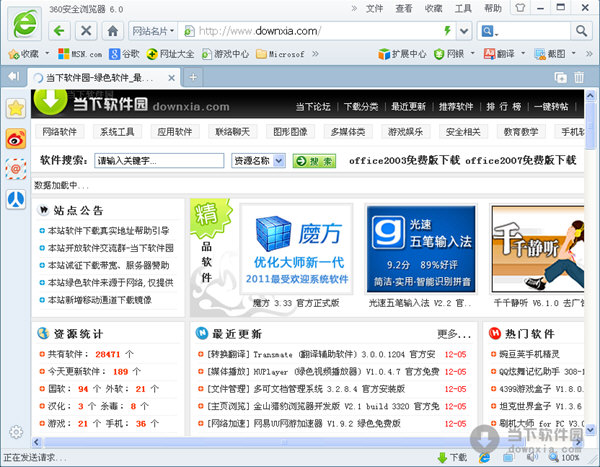Open the mail @ sidebar icon
Screen dimensions: 600x467
pos(16,169)
